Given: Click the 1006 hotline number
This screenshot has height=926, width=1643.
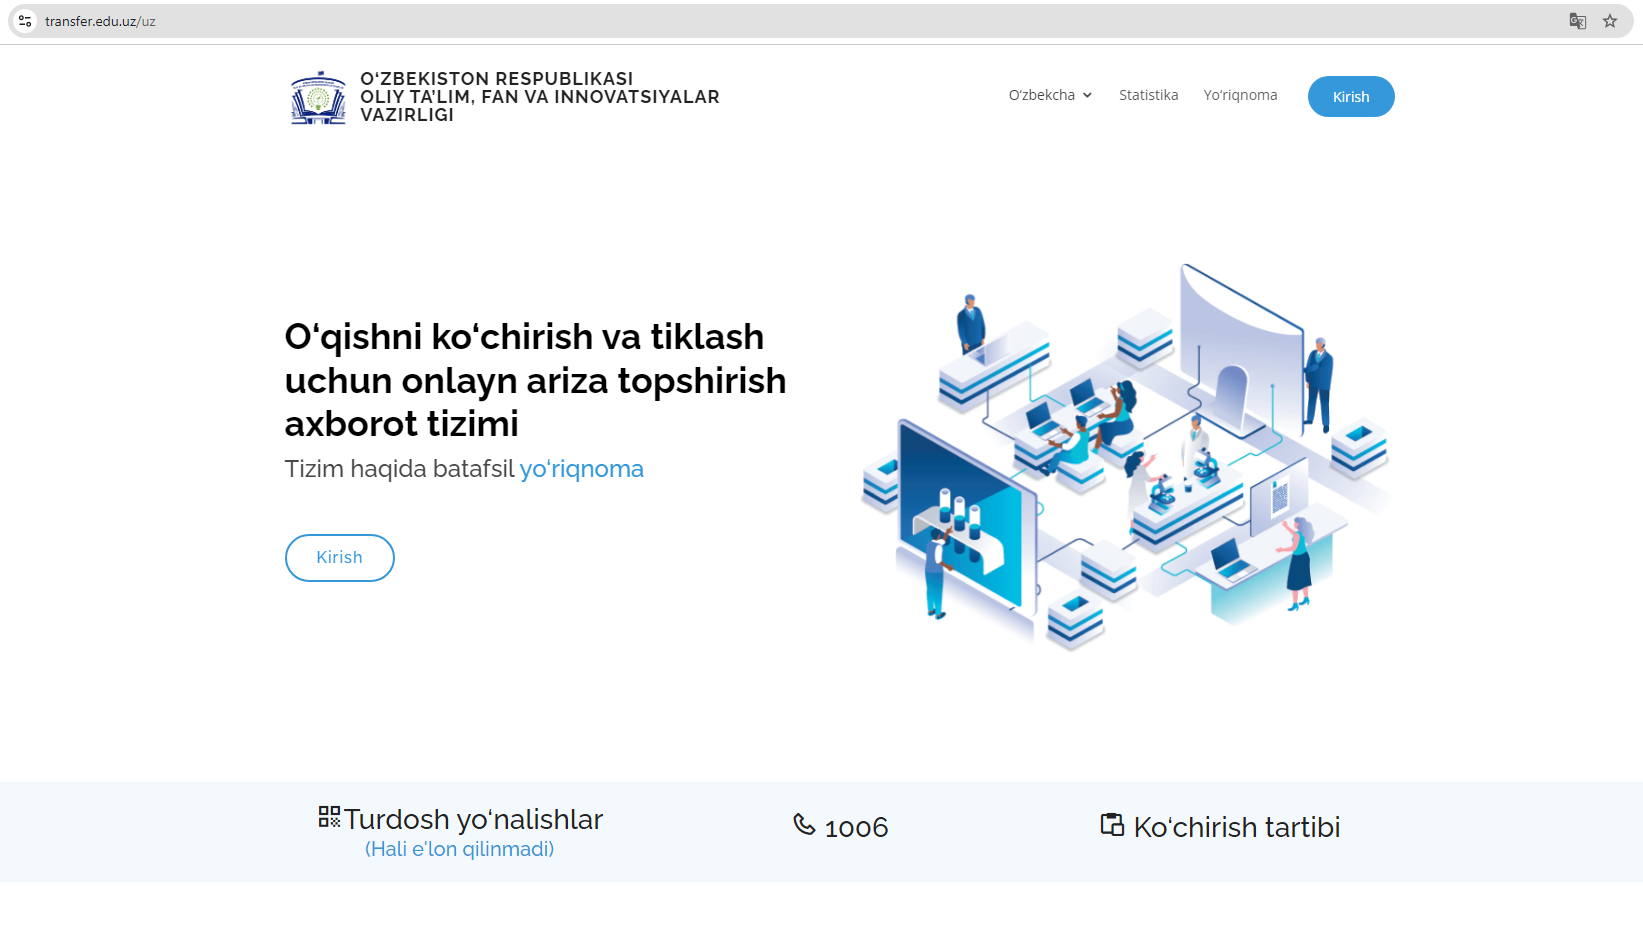Looking at the screenshot, I should click(856, 828).
